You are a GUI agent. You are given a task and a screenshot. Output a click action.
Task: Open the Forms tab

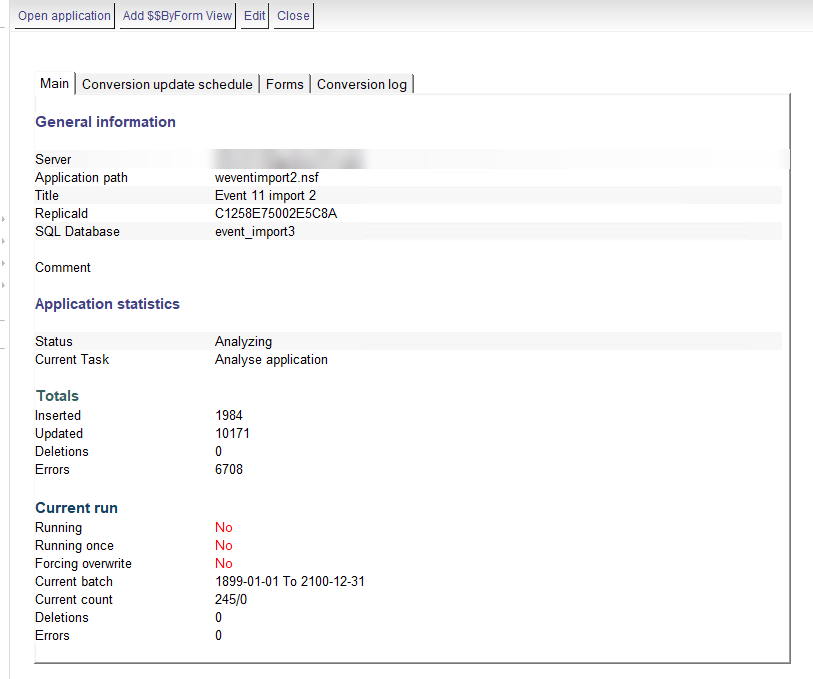285,84
